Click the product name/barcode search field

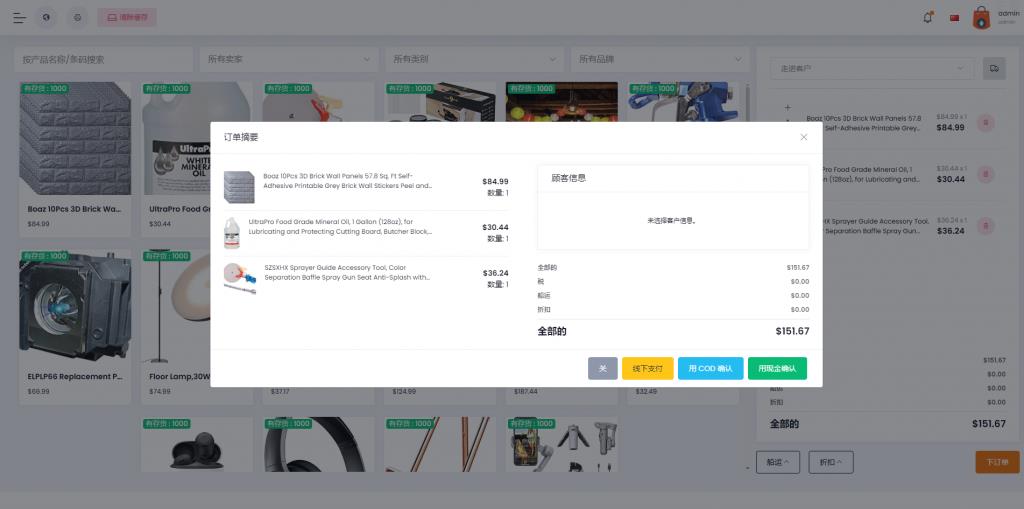click(x=103, y=59)
